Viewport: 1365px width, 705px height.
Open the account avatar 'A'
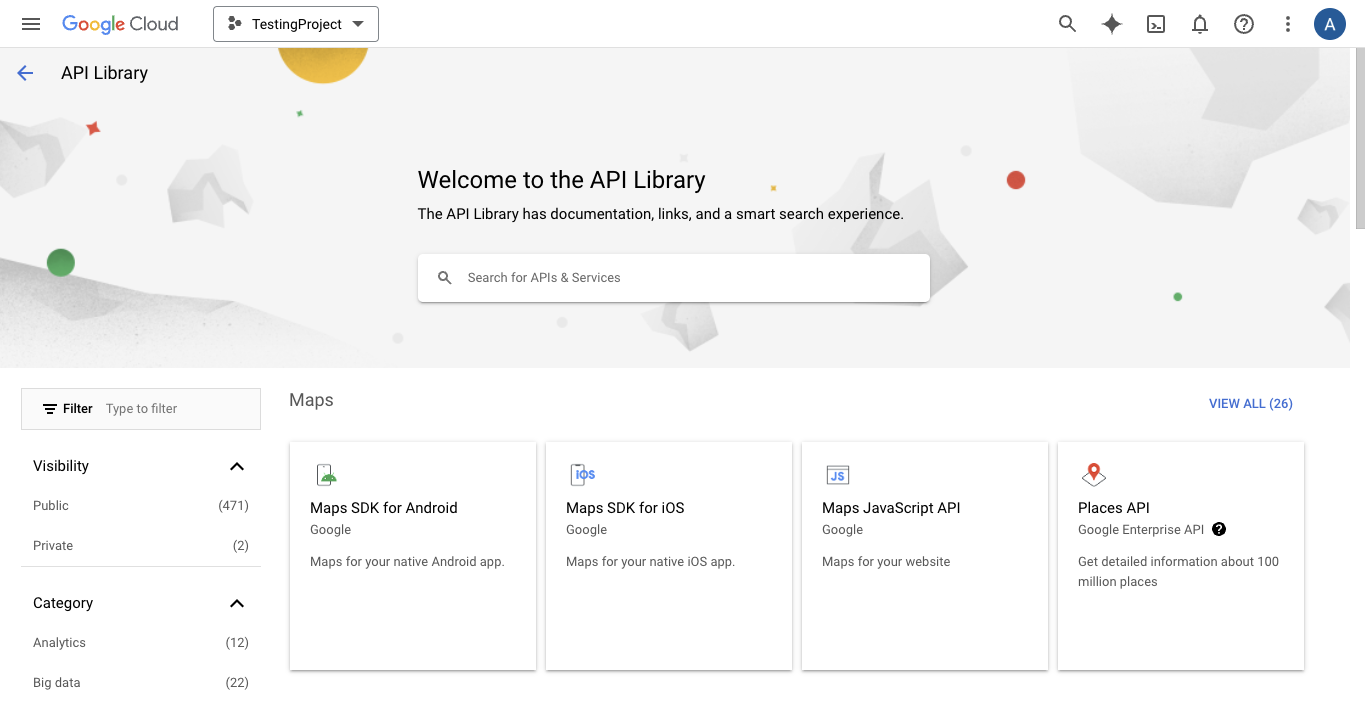[x=1330, y=24]
